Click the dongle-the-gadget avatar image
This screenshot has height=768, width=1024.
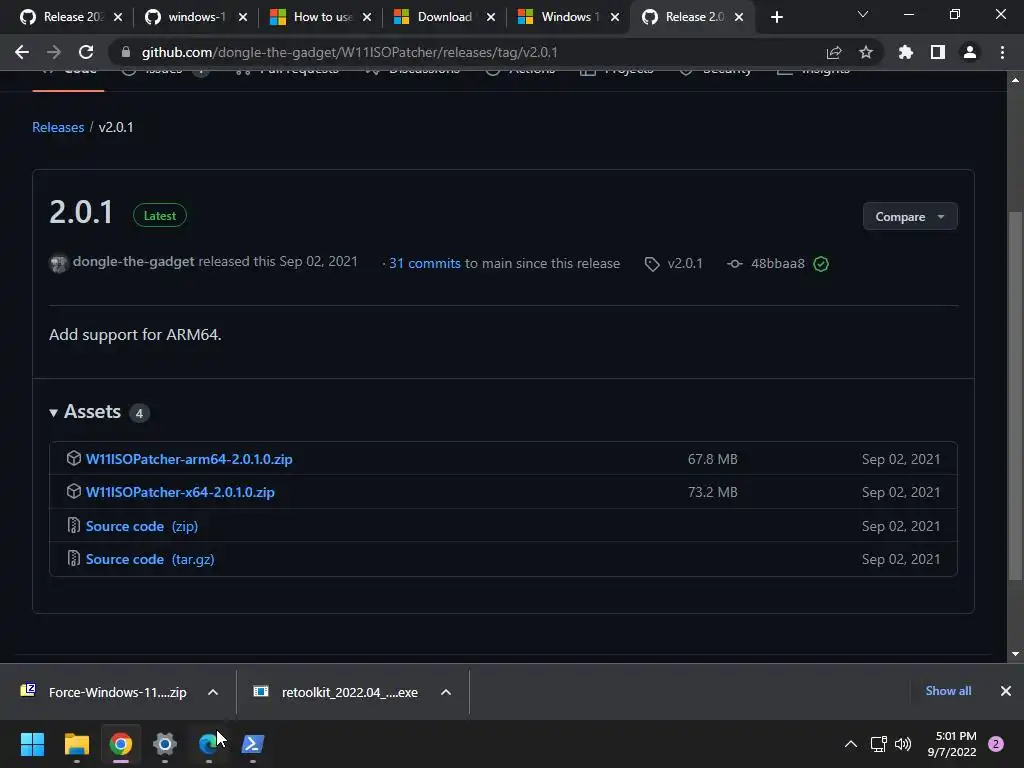pos(59,263)
